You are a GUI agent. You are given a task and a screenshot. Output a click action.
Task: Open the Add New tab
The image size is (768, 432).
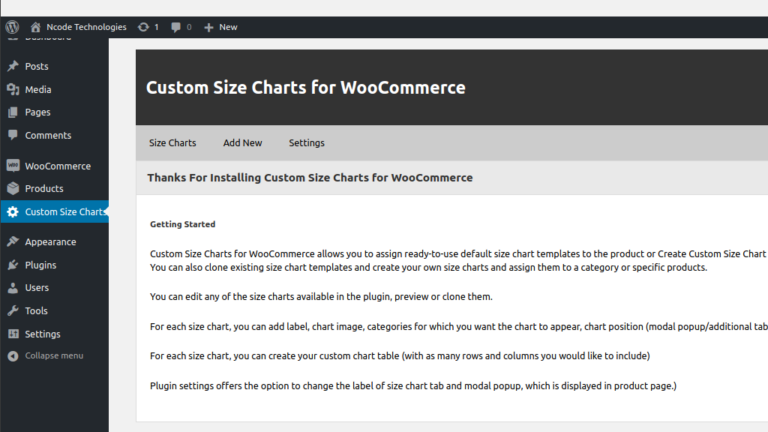242,143
